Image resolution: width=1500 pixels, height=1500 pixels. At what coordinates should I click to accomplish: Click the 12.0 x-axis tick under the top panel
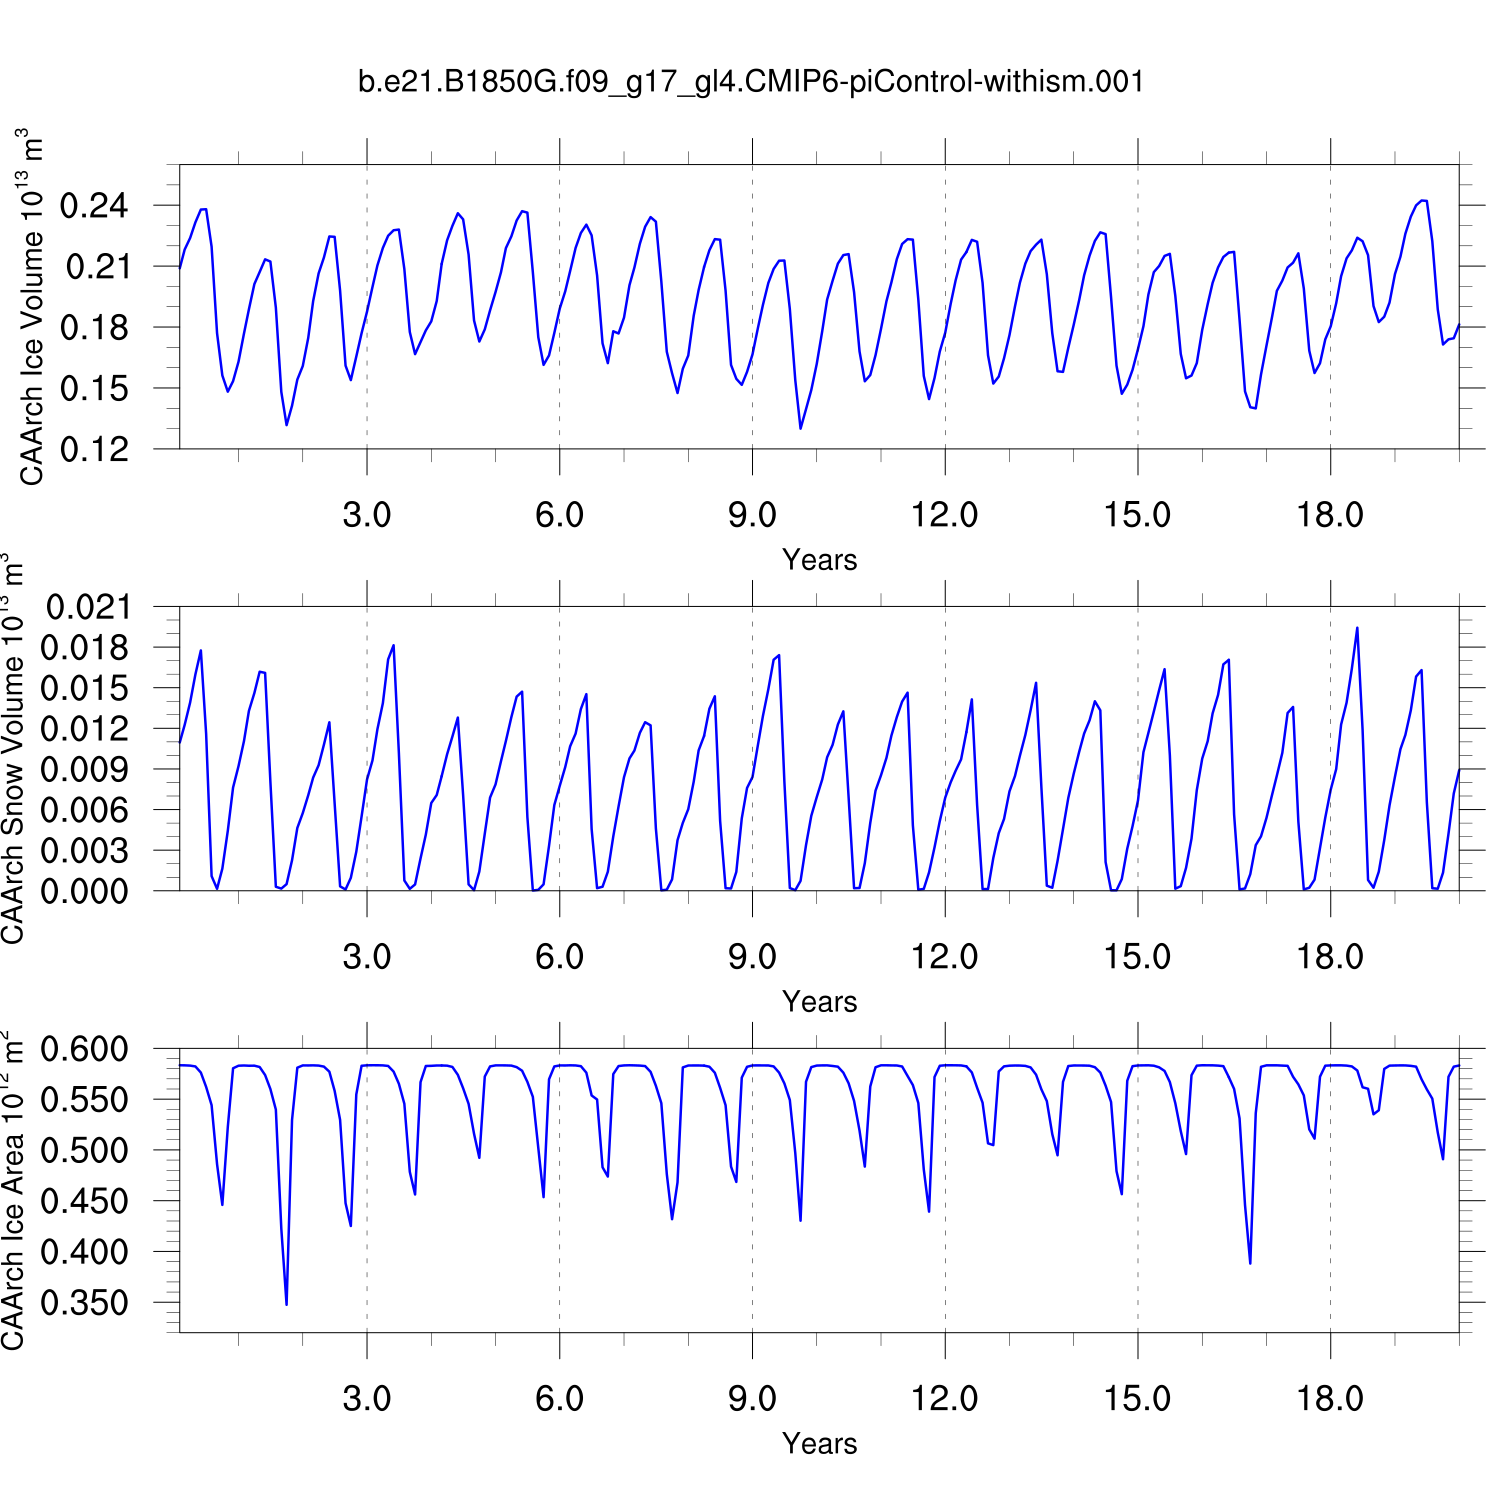coord(945,515)
